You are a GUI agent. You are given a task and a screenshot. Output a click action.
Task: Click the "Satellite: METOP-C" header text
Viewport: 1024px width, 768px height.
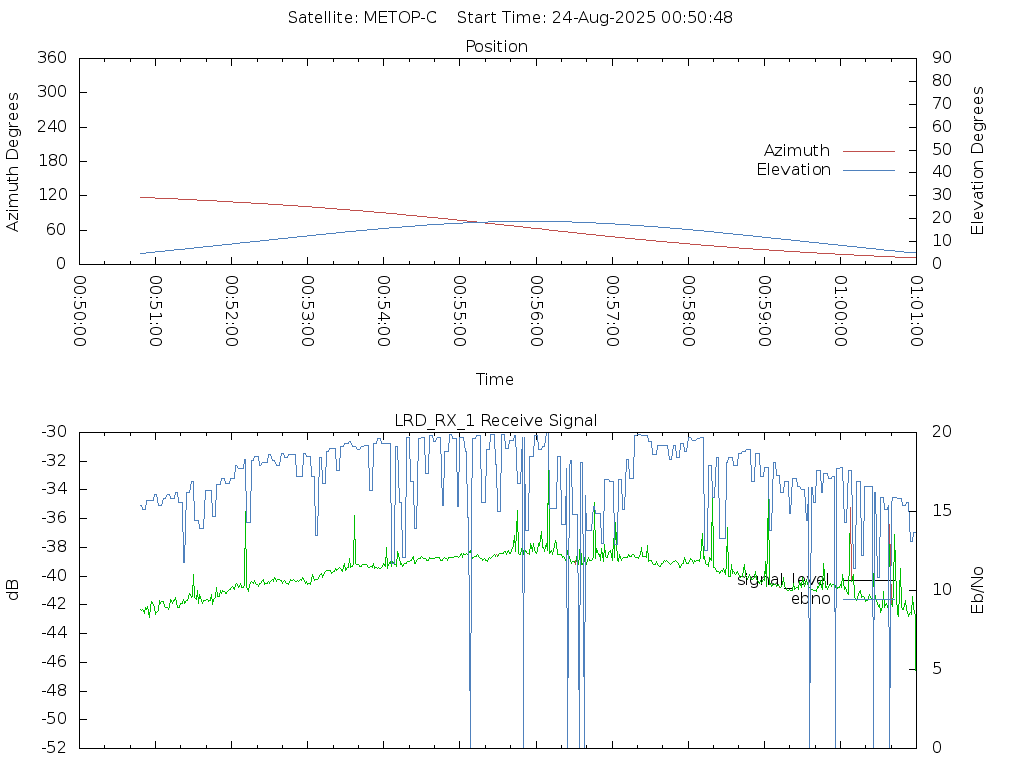click(x=362, y=18)
